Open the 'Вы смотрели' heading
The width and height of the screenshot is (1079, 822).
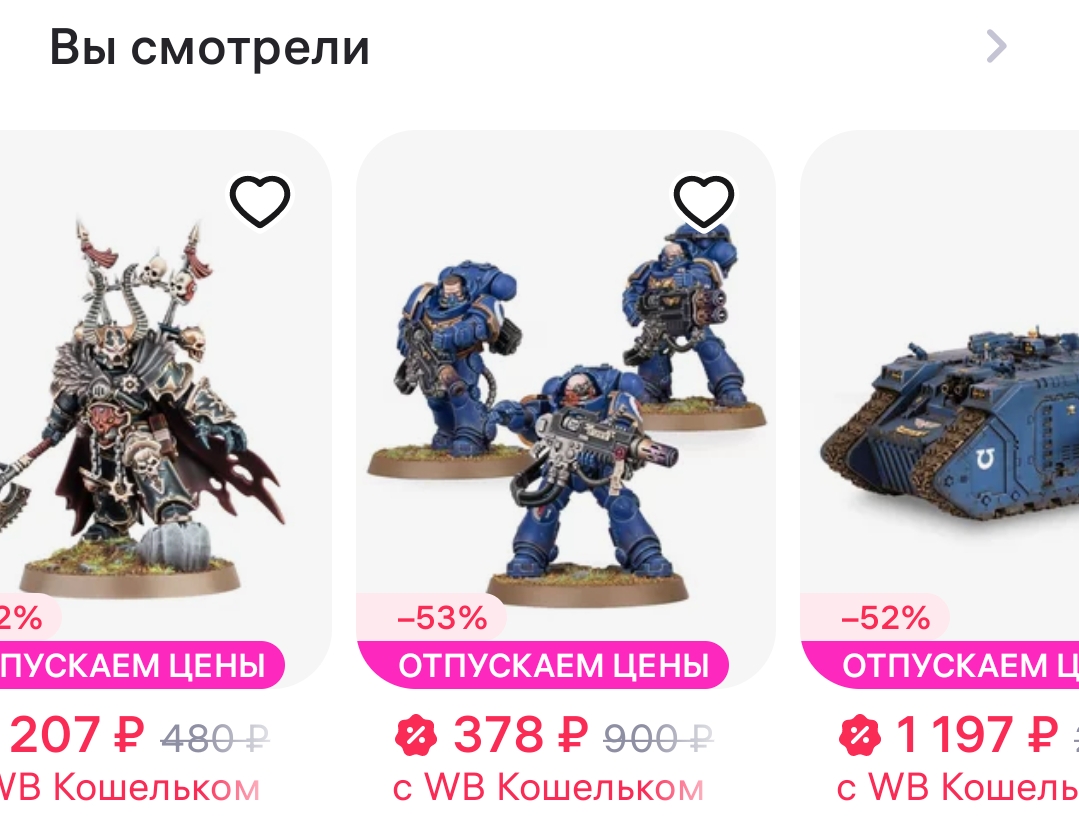click(x=210, y=47)
